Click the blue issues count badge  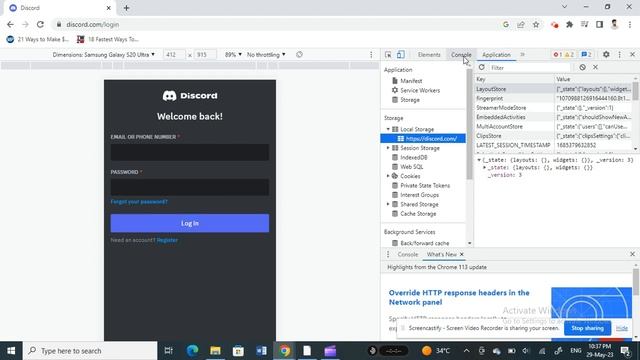click(587, 55)
